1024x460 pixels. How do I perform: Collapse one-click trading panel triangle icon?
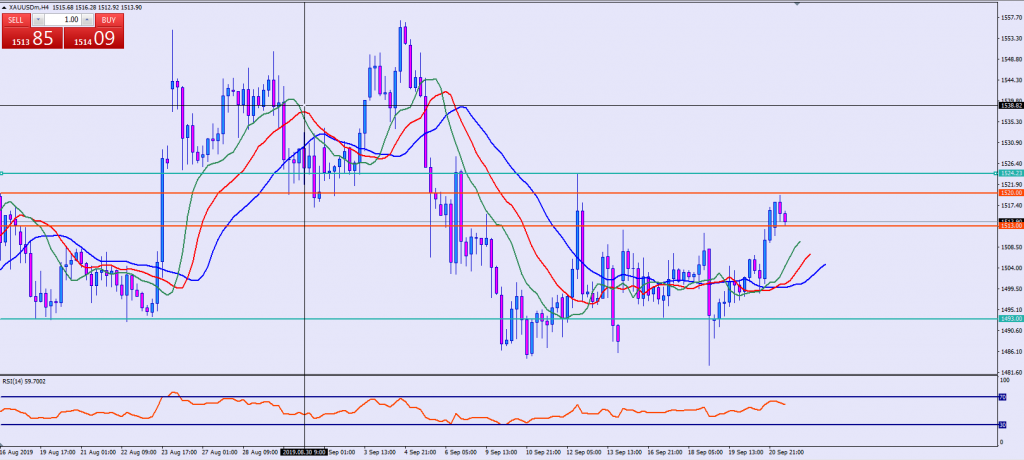pos(4,6)
